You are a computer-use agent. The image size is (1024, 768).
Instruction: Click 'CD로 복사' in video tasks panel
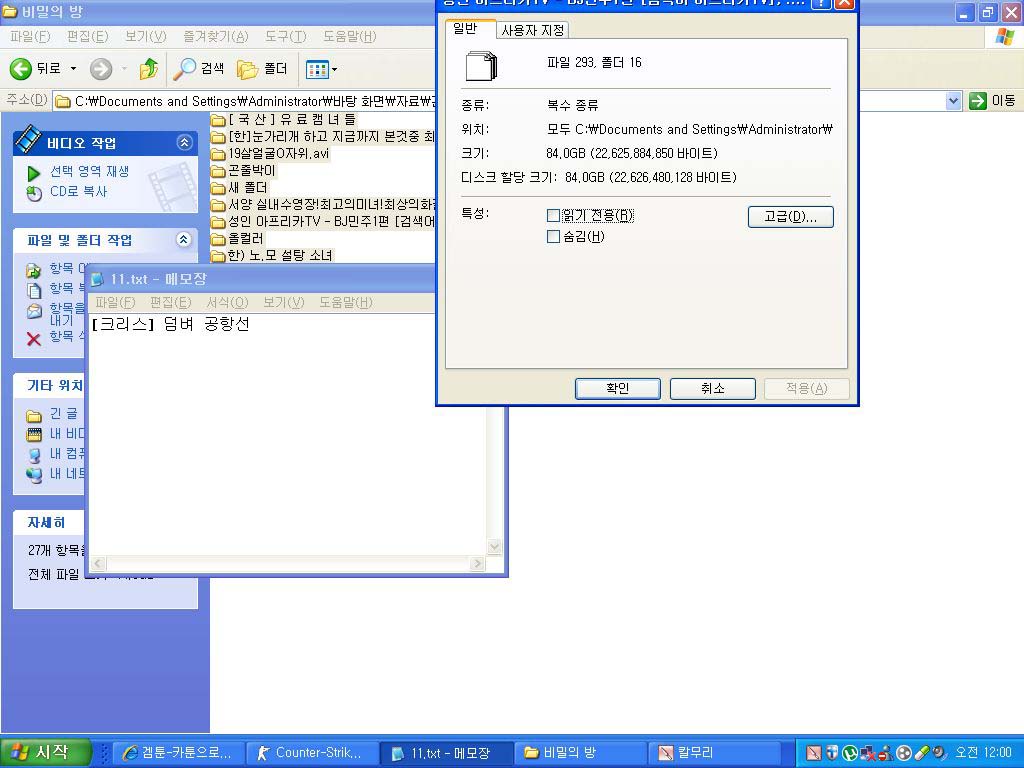click(78, 192)
